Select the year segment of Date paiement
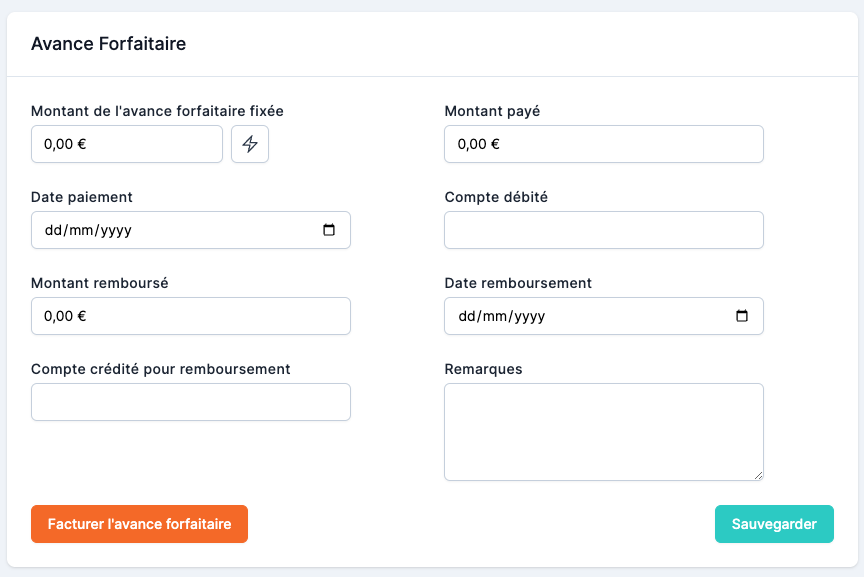This screenshot has width=864, height=577. click(114, 230)
